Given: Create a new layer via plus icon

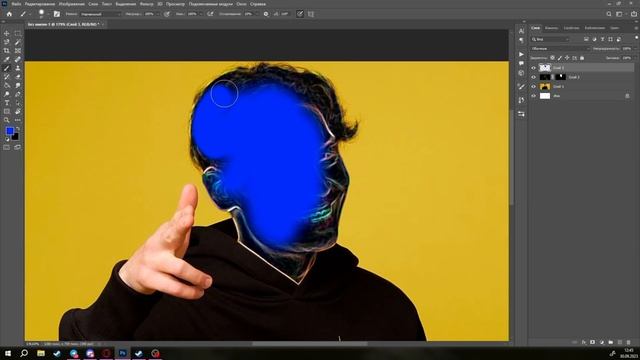Looking at the screenshot, I should point(620,342).
